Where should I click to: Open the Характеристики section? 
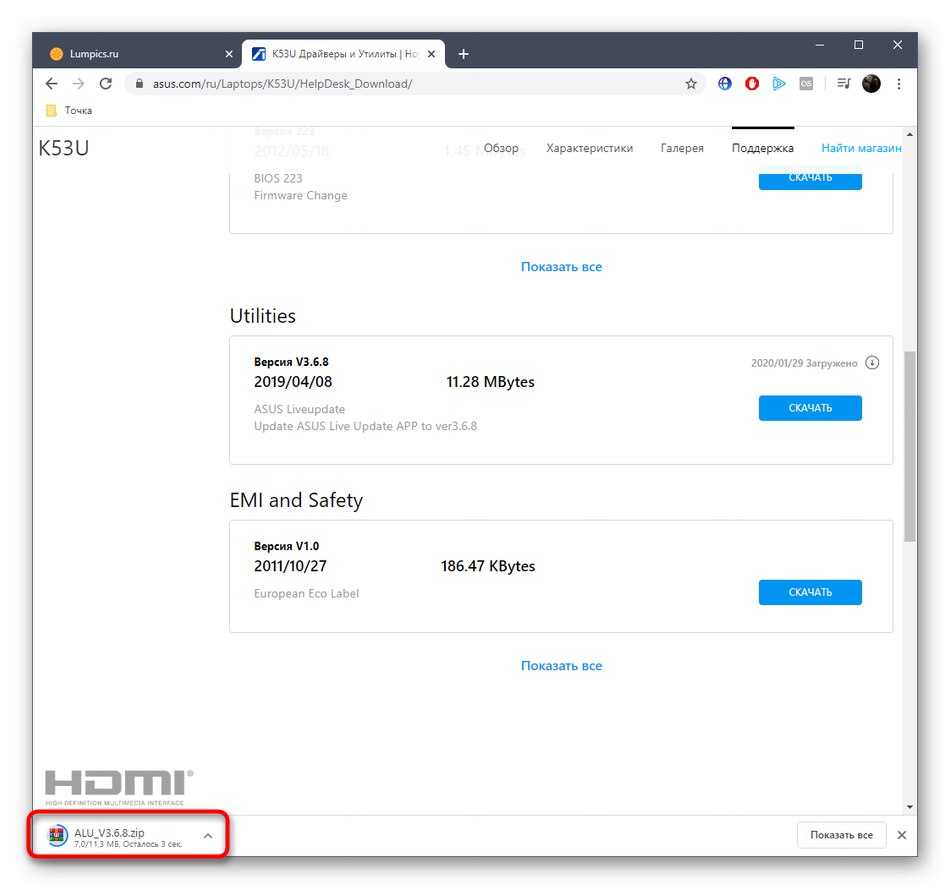(590, 148)
